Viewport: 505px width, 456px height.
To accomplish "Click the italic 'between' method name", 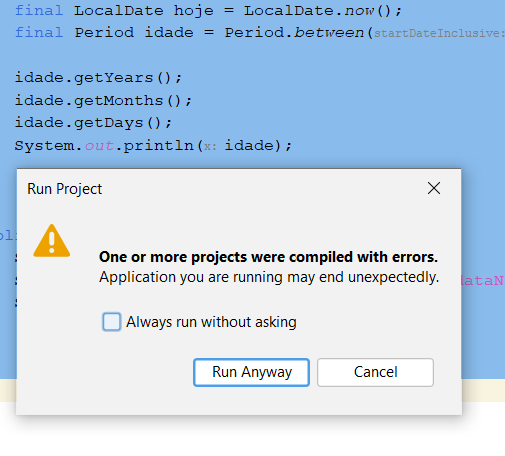I will 329,33.
